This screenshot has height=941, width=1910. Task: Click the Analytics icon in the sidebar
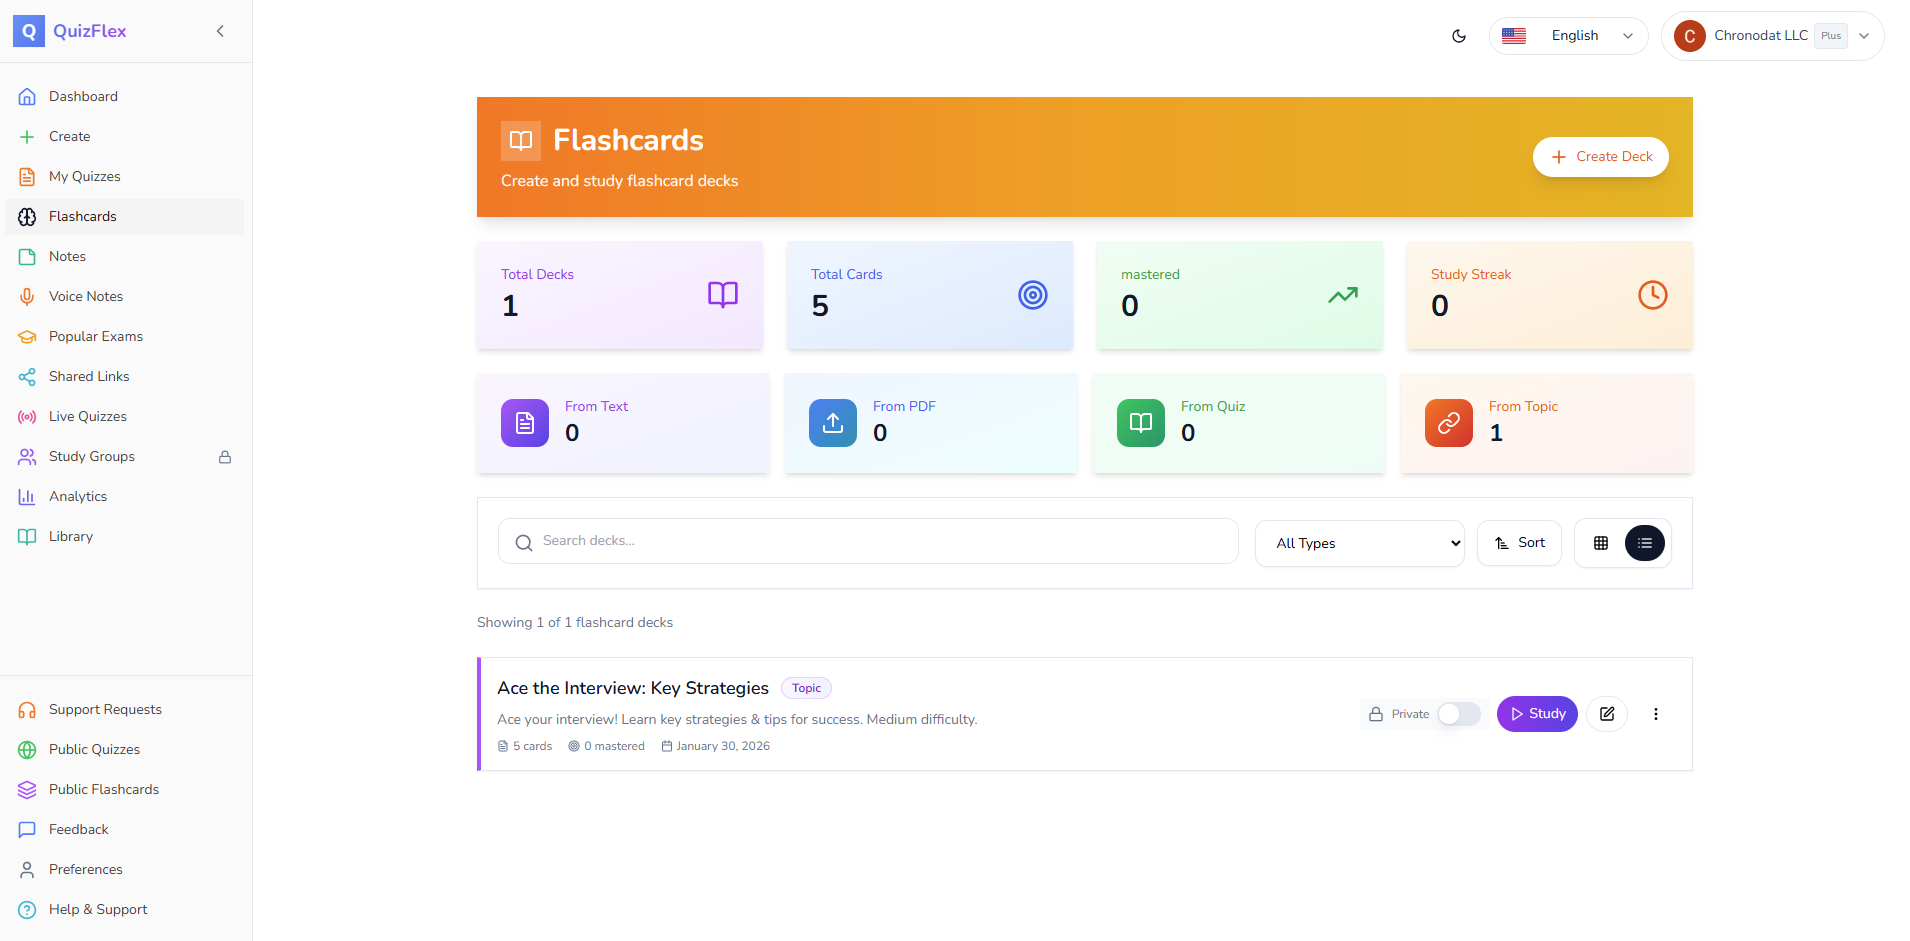(27, 496)
